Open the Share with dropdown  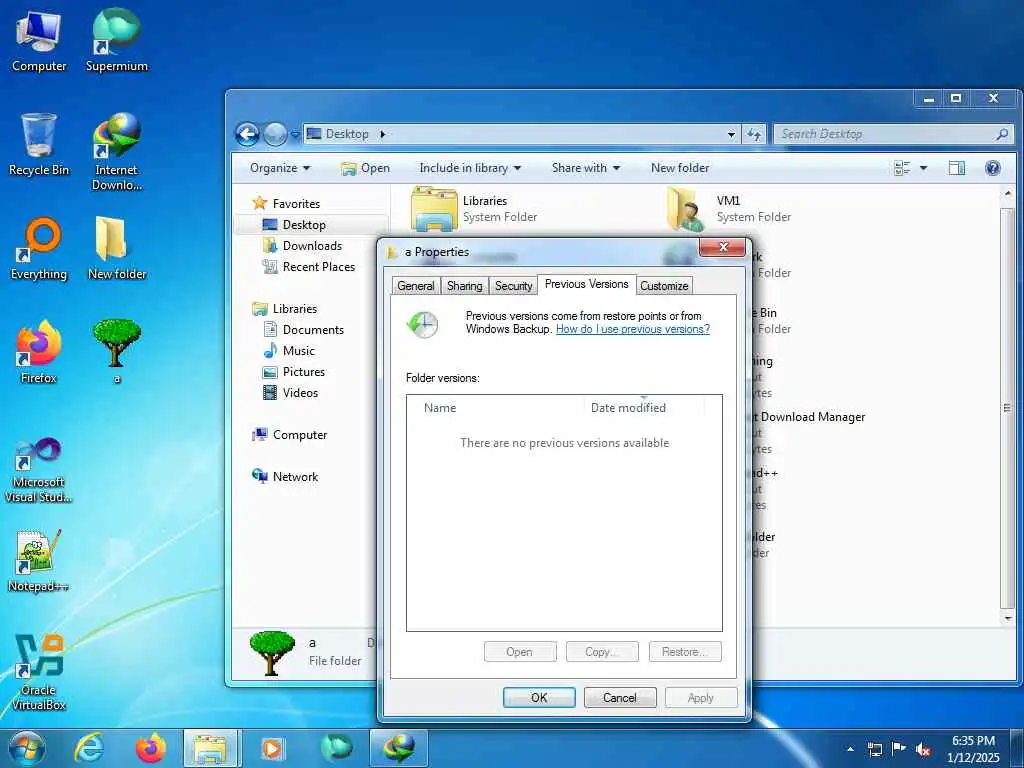[586, 168]
